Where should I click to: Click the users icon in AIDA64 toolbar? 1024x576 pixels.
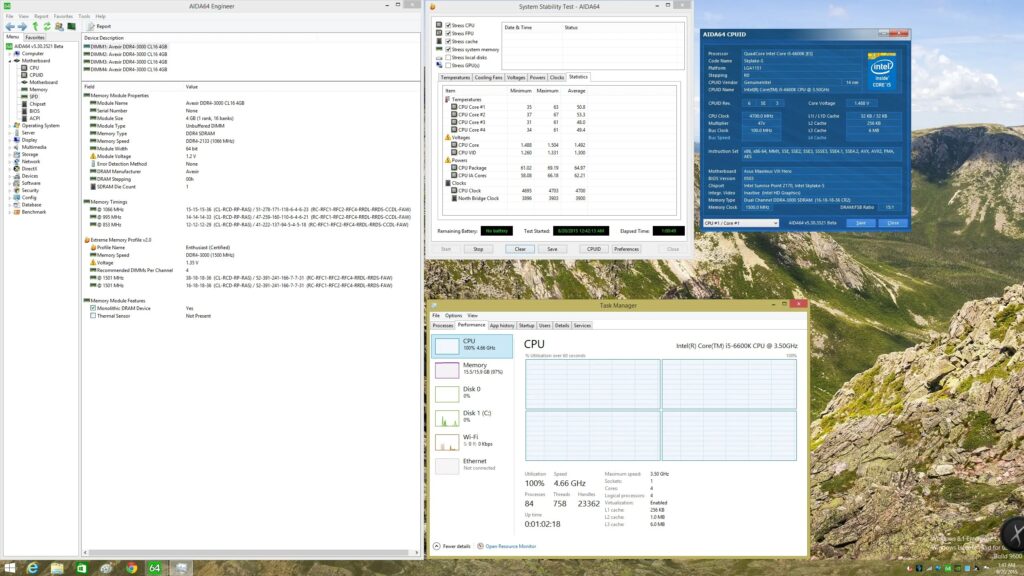59,26
